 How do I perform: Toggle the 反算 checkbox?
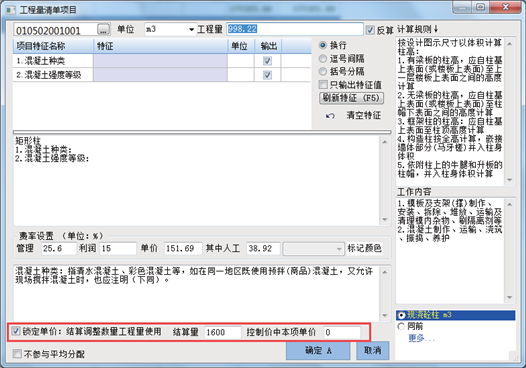(x=370, y=30)
